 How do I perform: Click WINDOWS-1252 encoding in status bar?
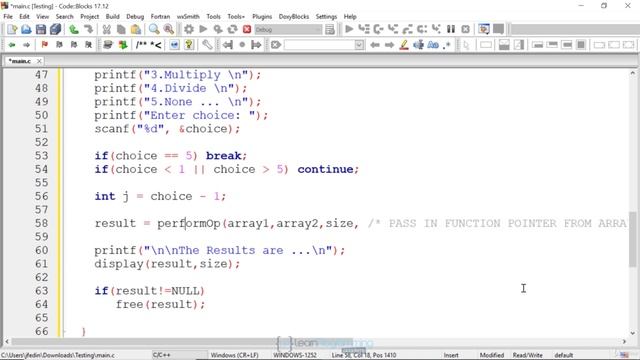tap(294, 355)
